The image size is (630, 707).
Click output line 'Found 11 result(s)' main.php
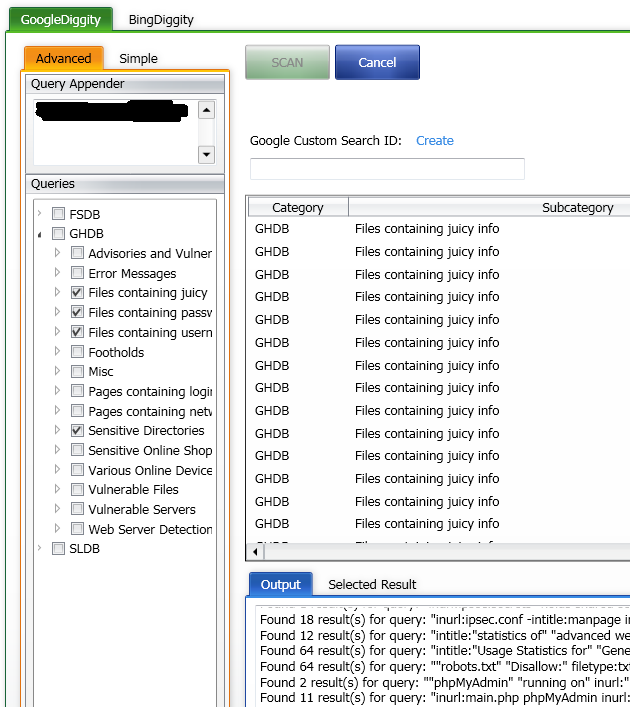coord(444,698)
